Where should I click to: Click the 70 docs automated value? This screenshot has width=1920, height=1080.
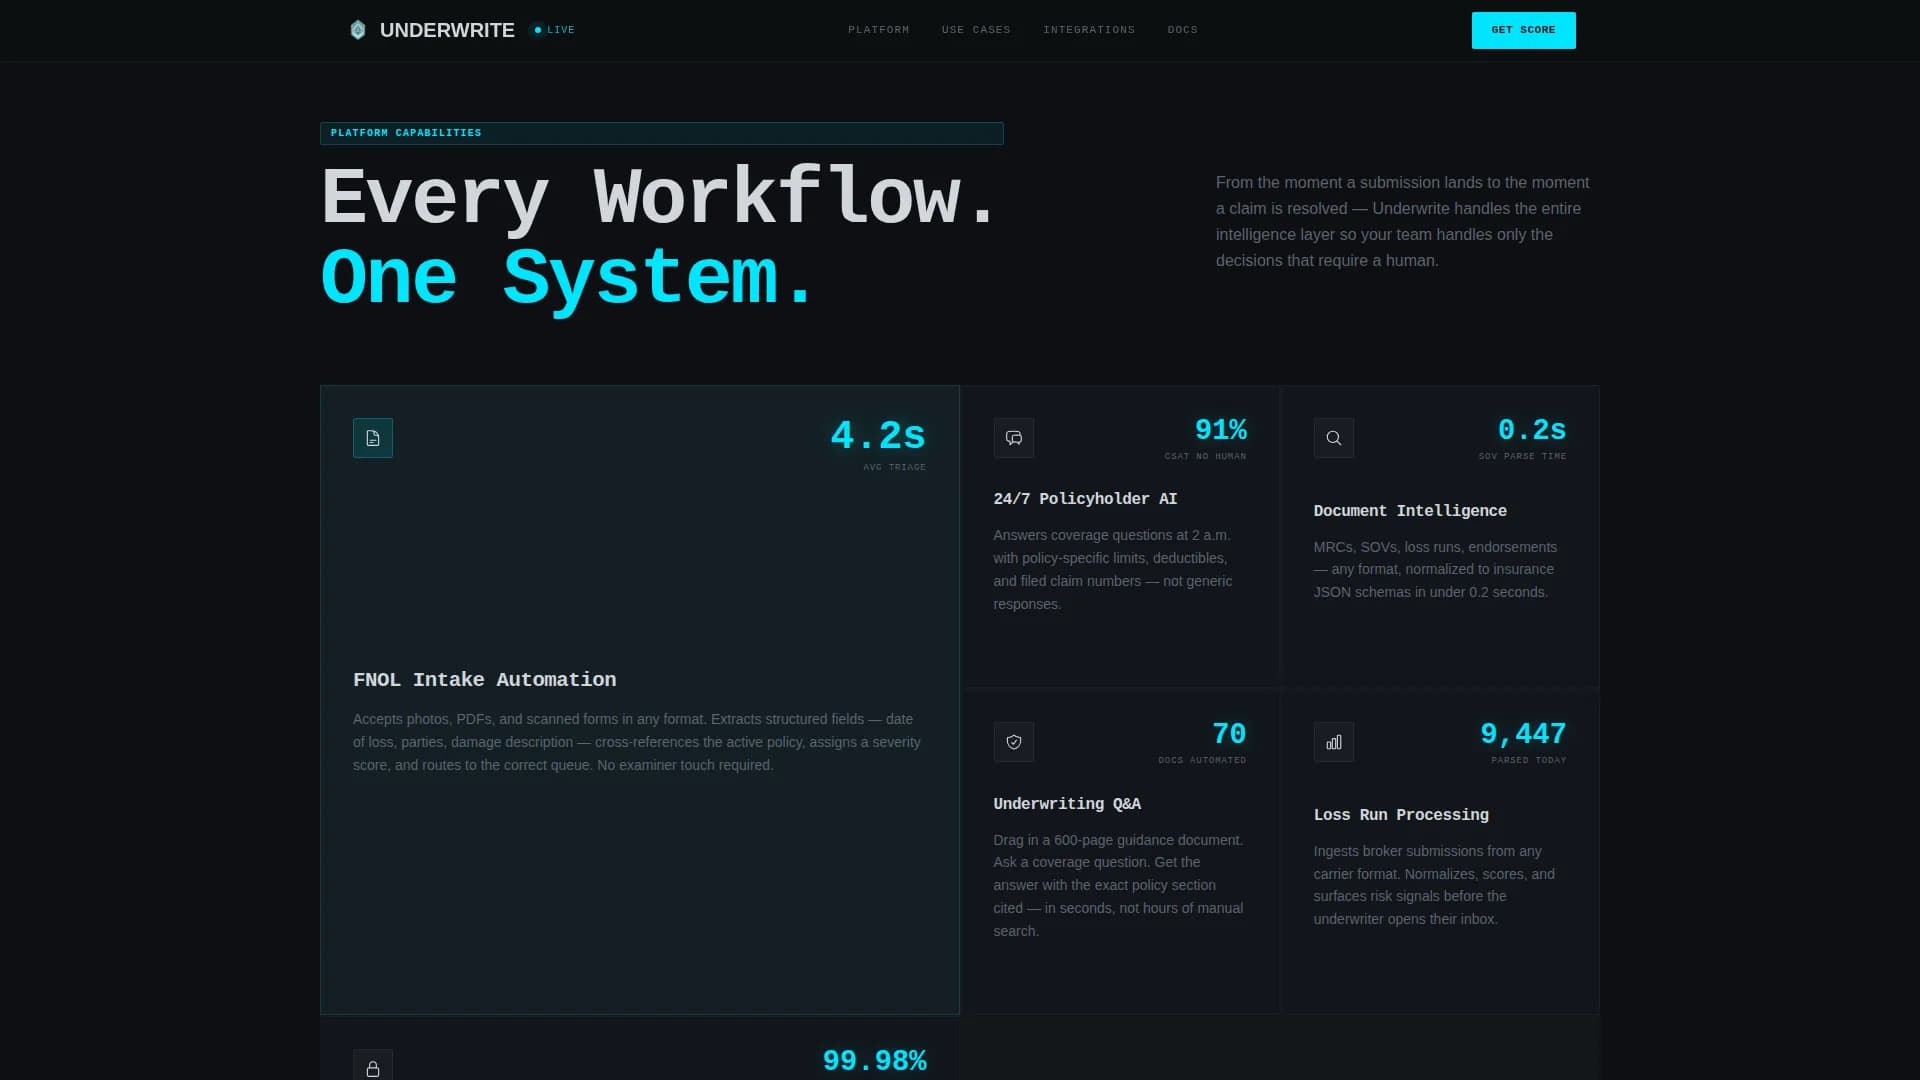pyautogui.click(x=1229, y=734)
